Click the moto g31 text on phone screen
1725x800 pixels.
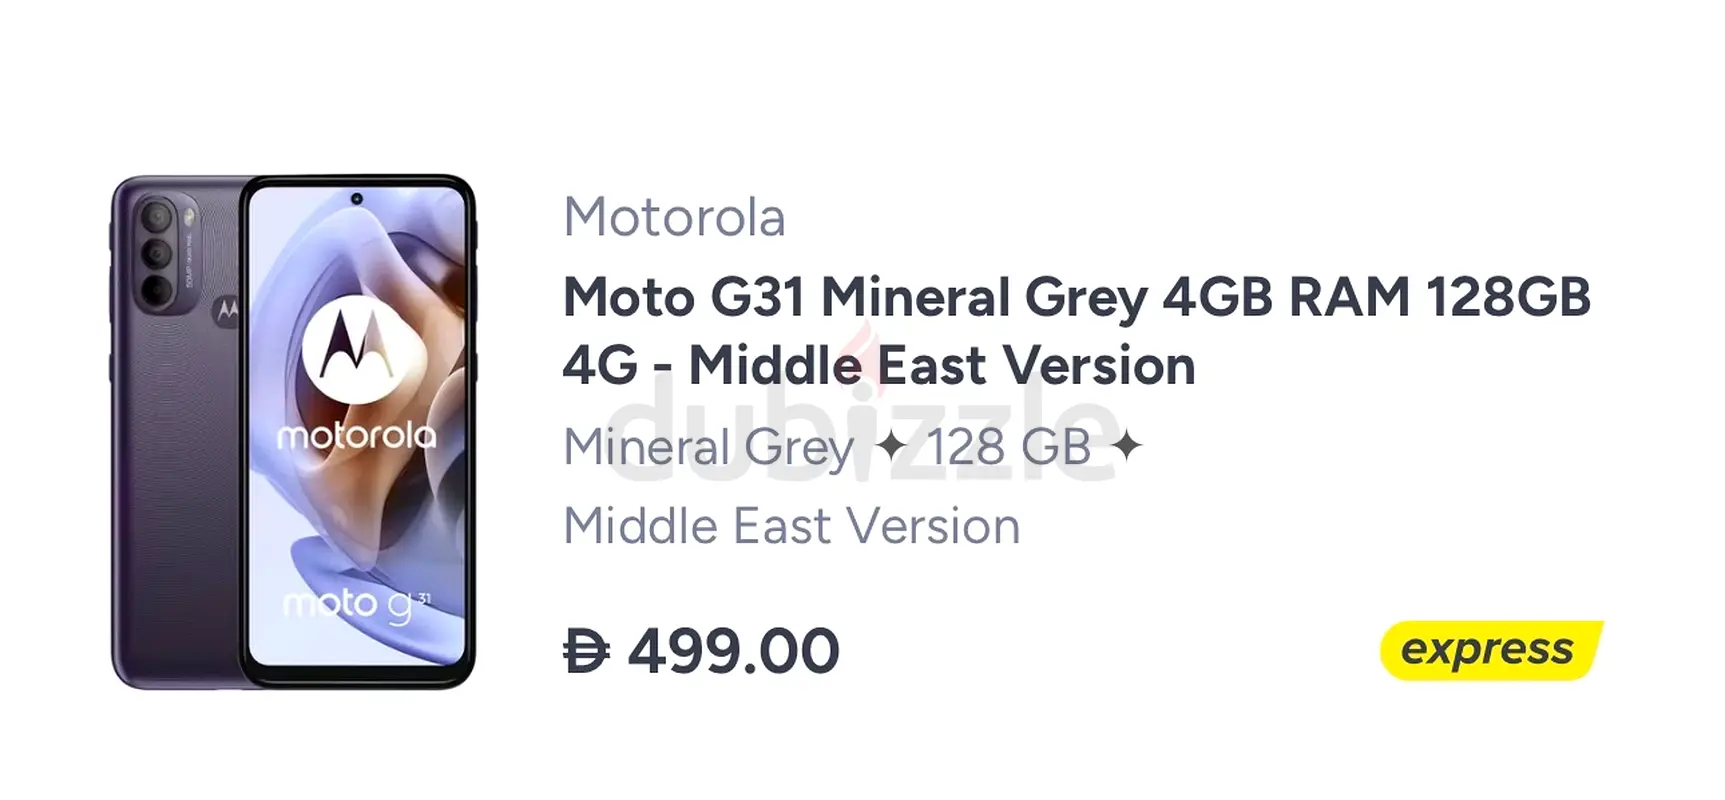357,605
